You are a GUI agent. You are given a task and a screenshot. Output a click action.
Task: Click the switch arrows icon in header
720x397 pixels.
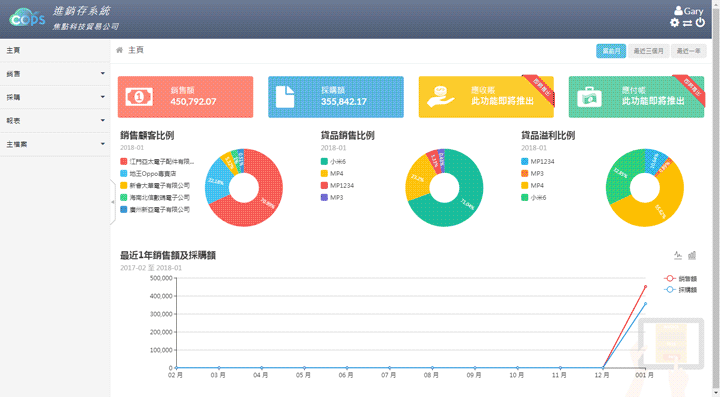[687, 22]
